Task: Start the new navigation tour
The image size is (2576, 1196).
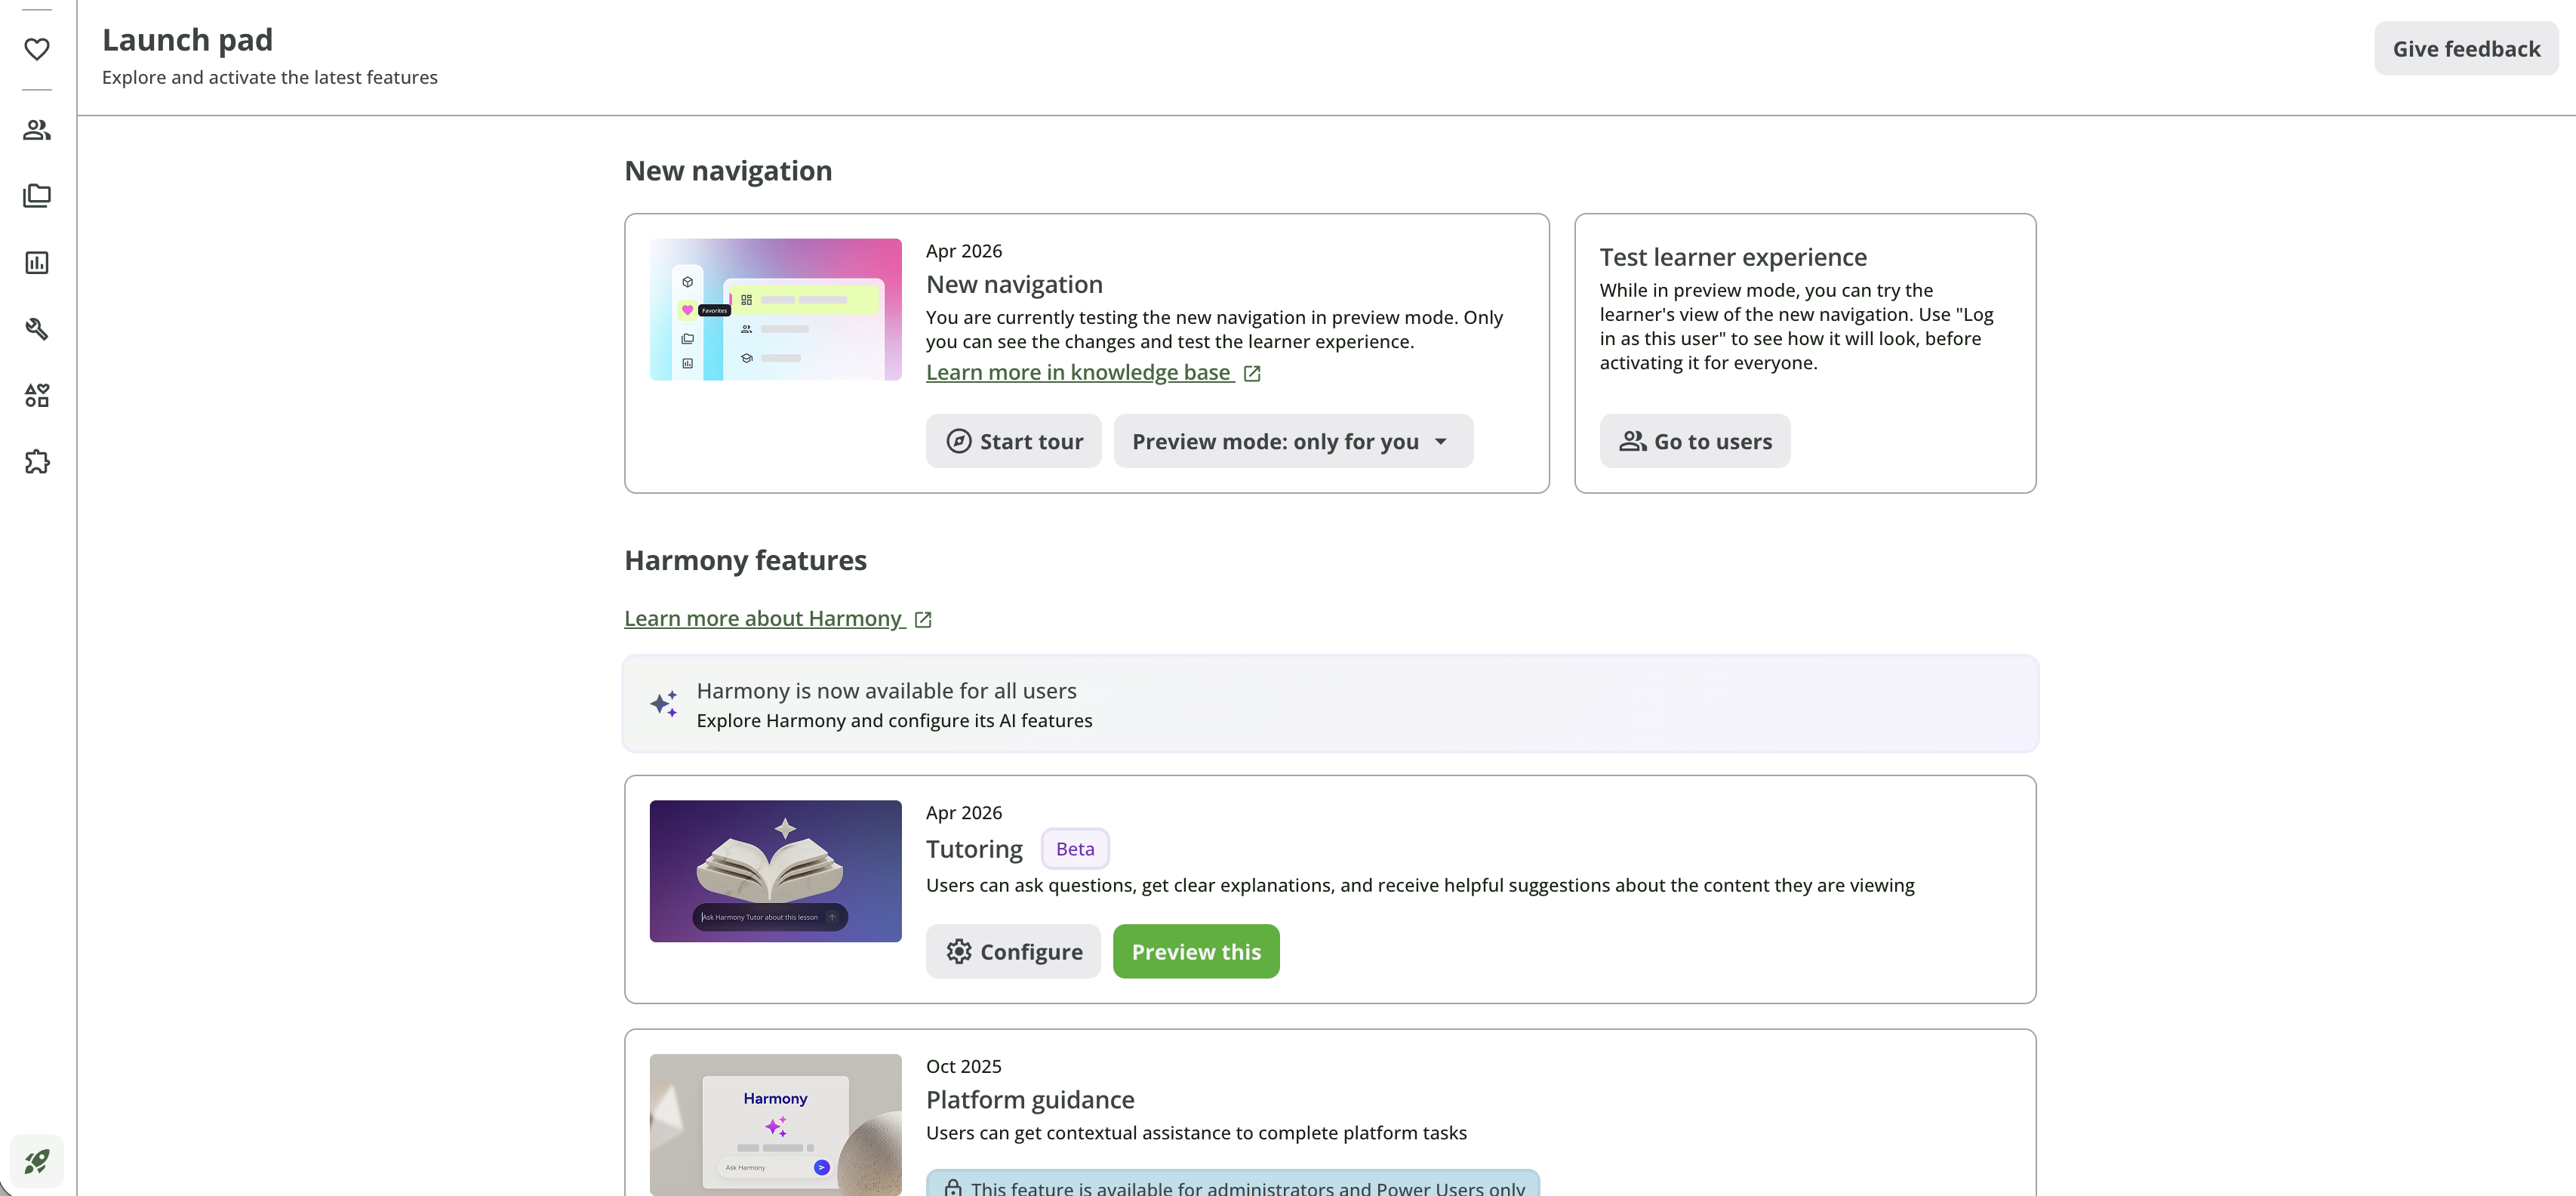Action: click(x=1013, y=441)
